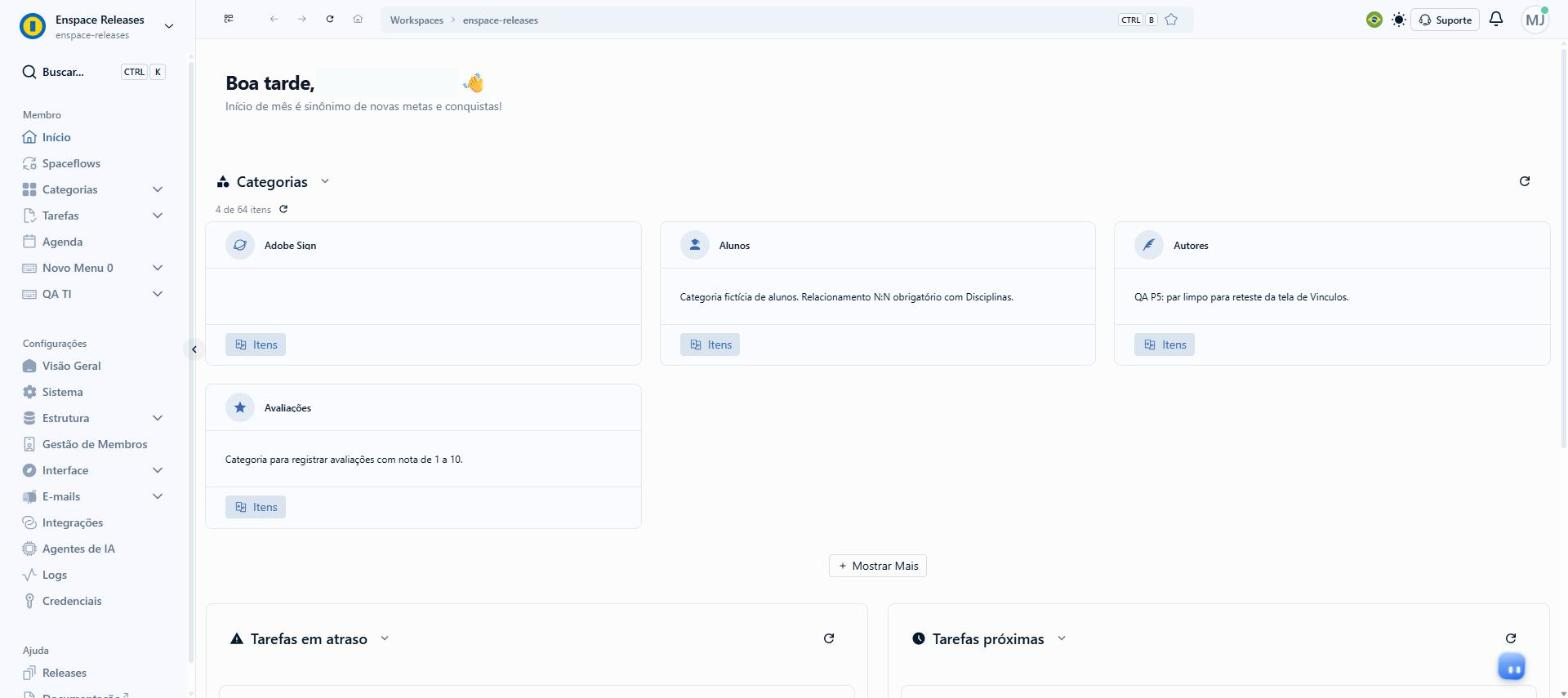Click the Alunos card description text
1568x698 pixels.
[x=847, y=297]
